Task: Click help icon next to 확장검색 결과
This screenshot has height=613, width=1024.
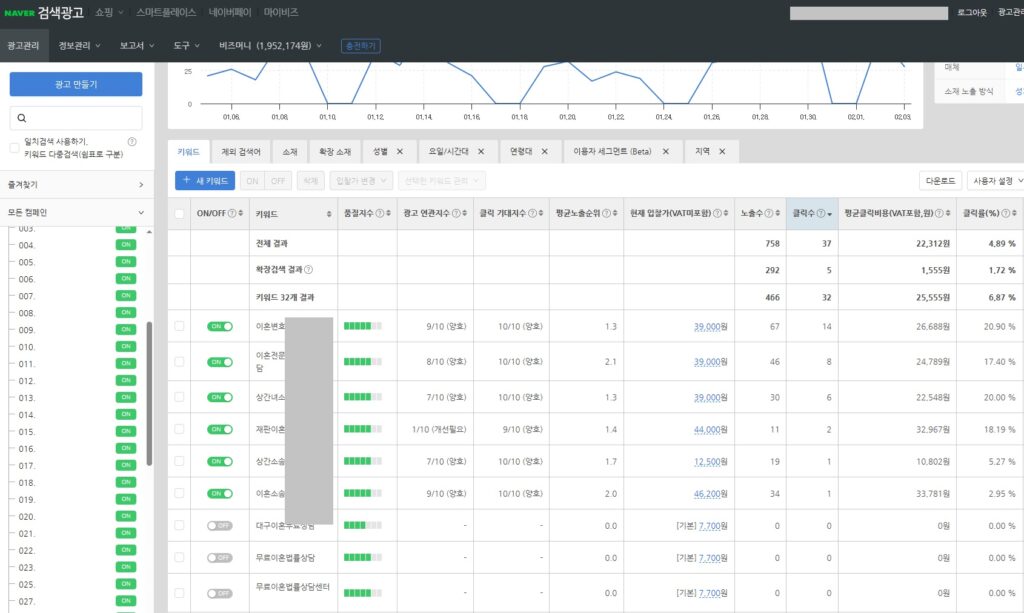Action: tap(308, 270)
